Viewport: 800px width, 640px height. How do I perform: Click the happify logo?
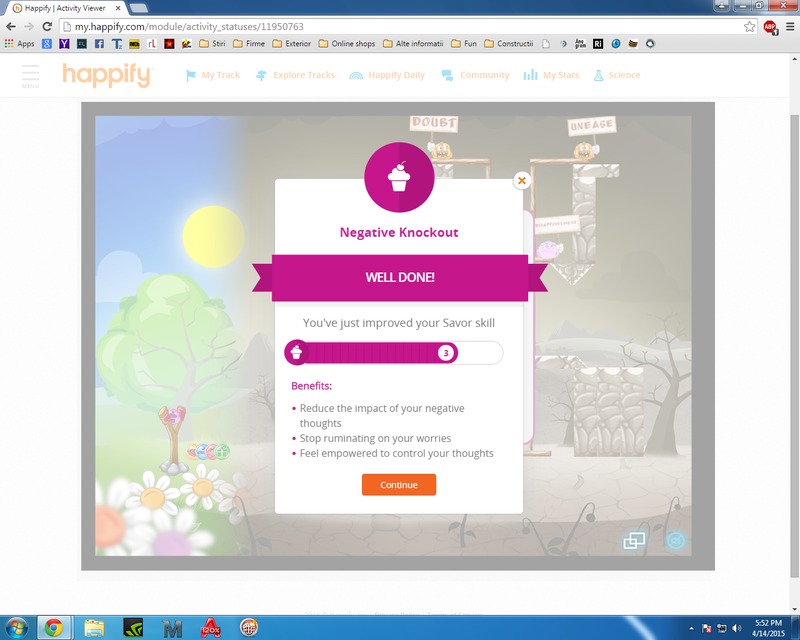(x=107, y=76)
